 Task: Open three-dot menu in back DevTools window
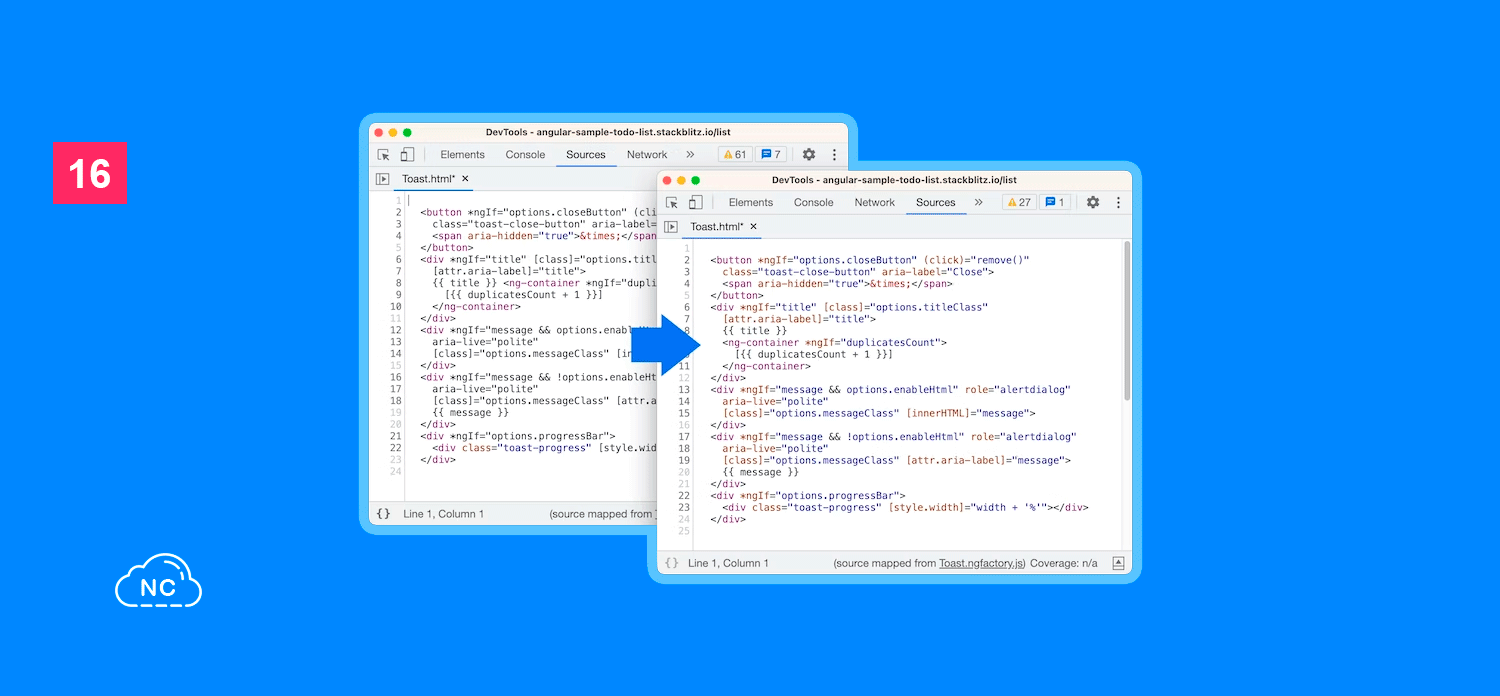point(834,155)
